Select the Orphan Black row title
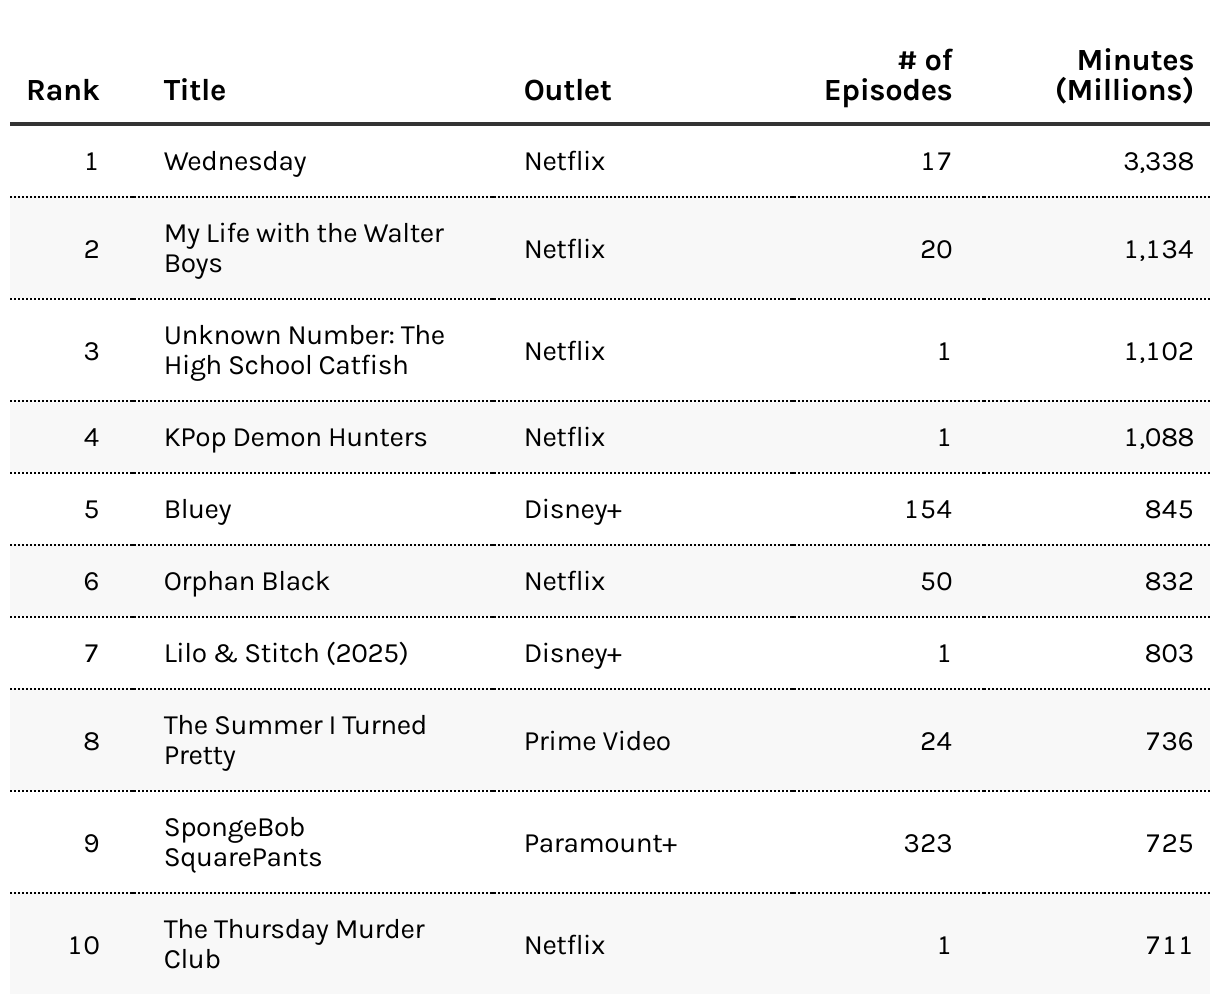This screenshot has height=1004, width=1220. point(247,581)
